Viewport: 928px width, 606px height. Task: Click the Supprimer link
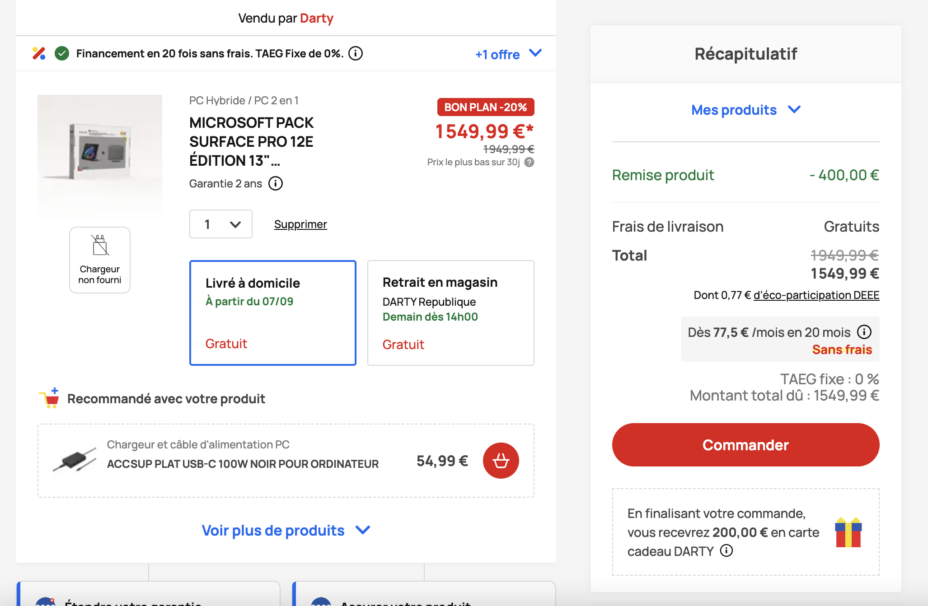[x=300, y=224]
